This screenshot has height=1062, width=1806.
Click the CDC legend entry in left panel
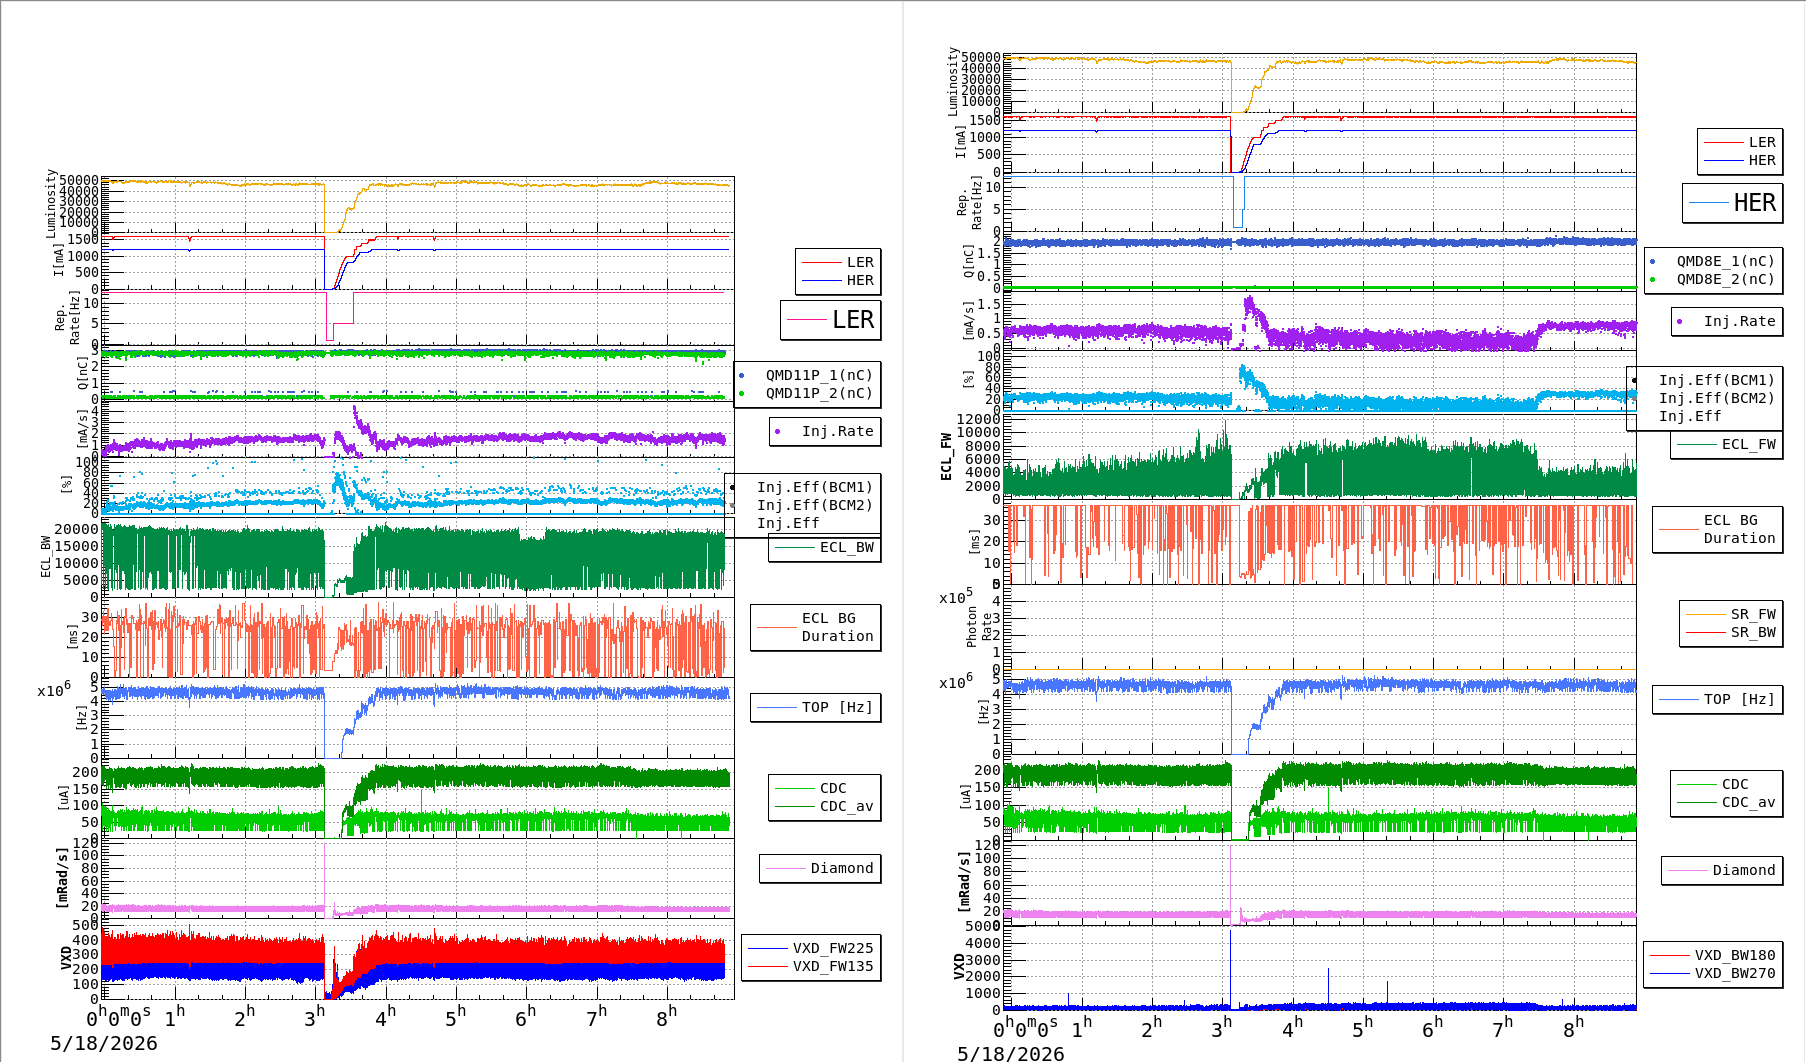tap(833, 788)
